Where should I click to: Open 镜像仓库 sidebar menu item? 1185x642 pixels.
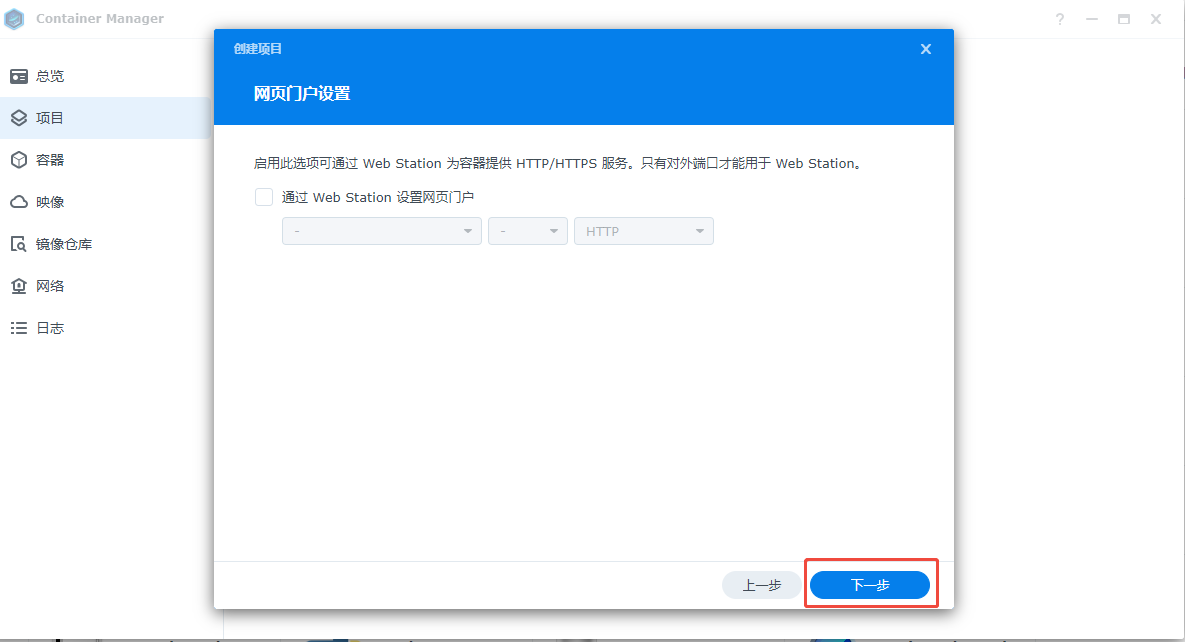(x=105, y=244)
